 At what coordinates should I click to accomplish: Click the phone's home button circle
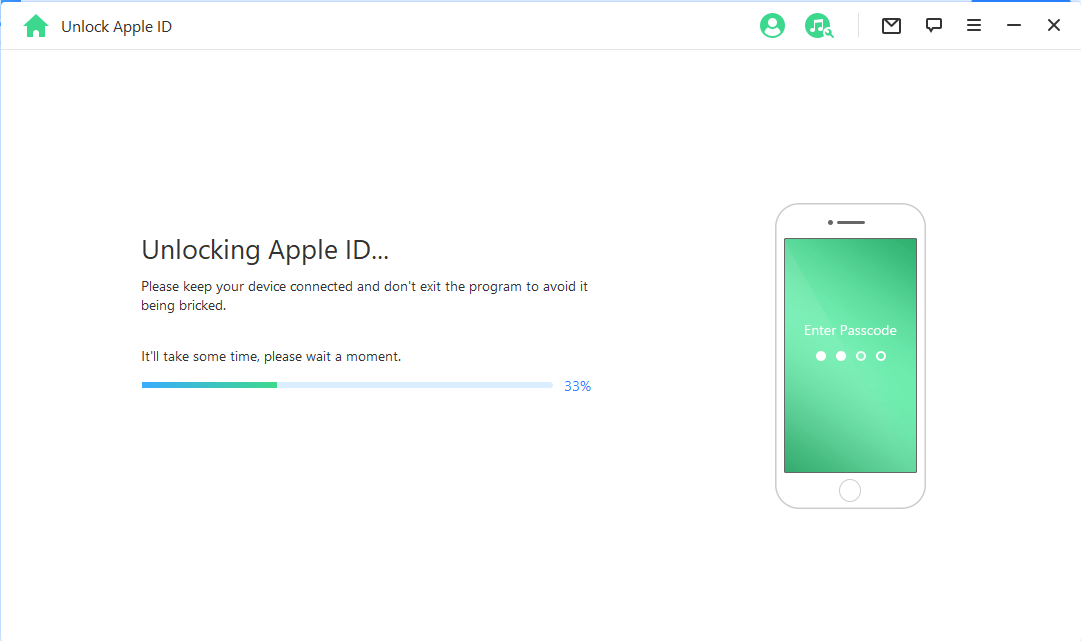850,490
